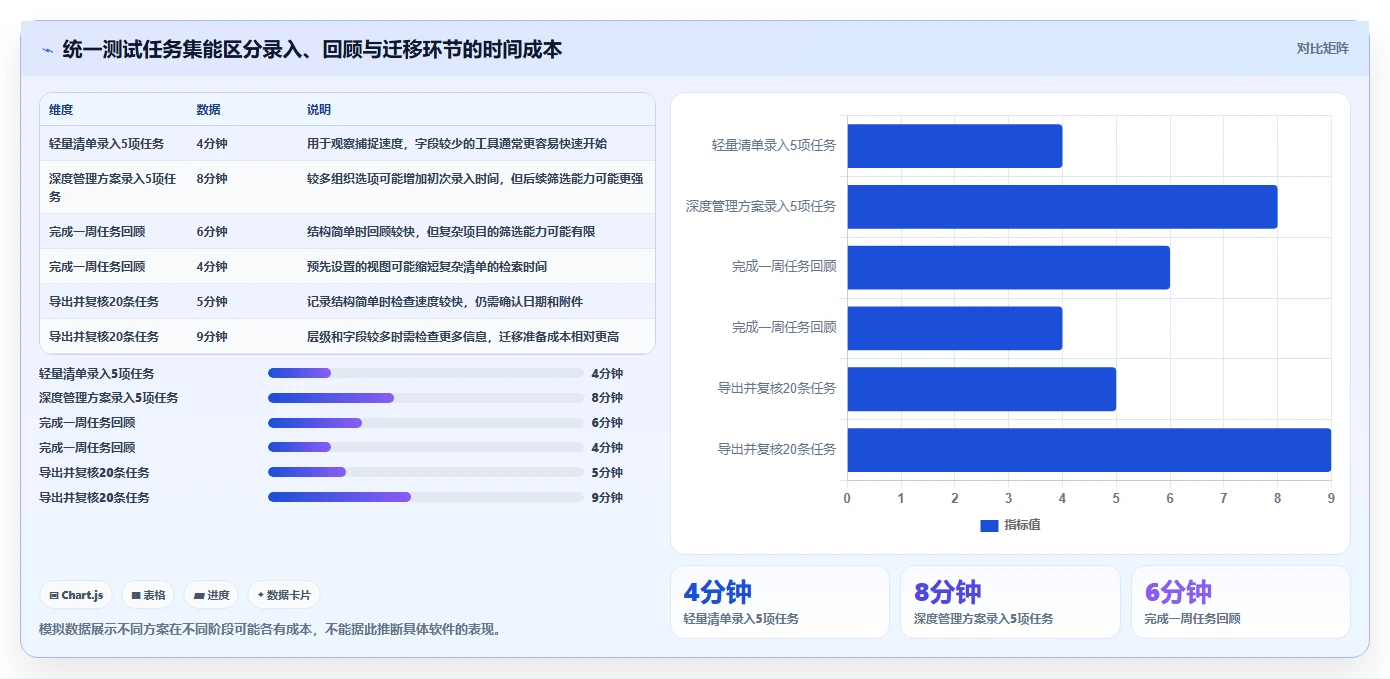Click description starting 用于观察捕捉速度

pyautogui.click(x=457, y=144)
